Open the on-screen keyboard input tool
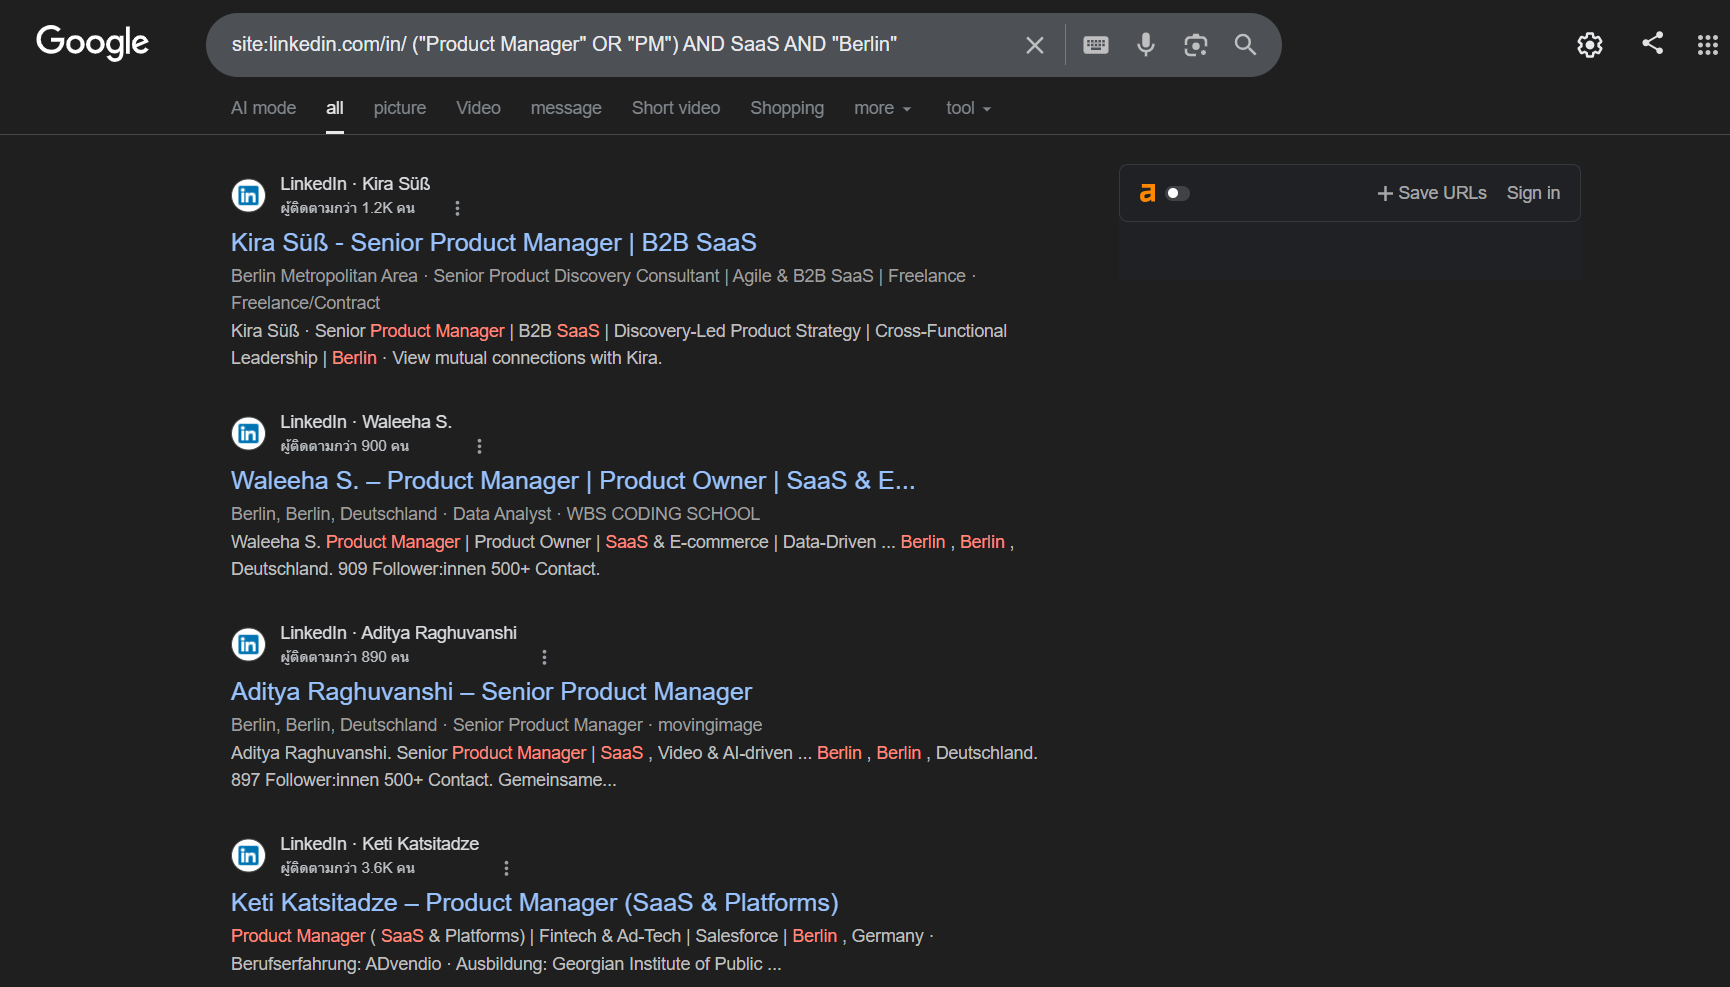This screenshot has height=987, width=1730. [x=1096, y=45]
